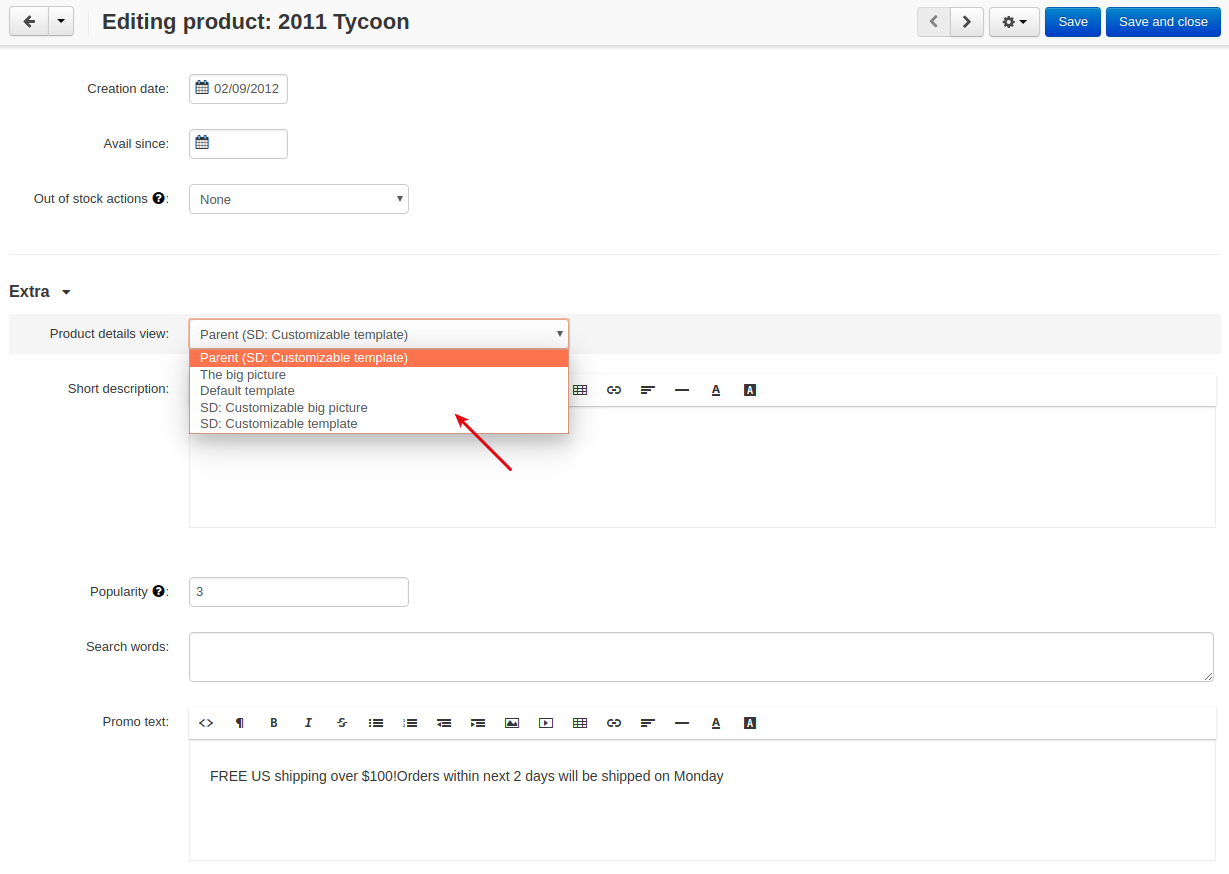Click the Popularity input field

[x=299, y=592]
